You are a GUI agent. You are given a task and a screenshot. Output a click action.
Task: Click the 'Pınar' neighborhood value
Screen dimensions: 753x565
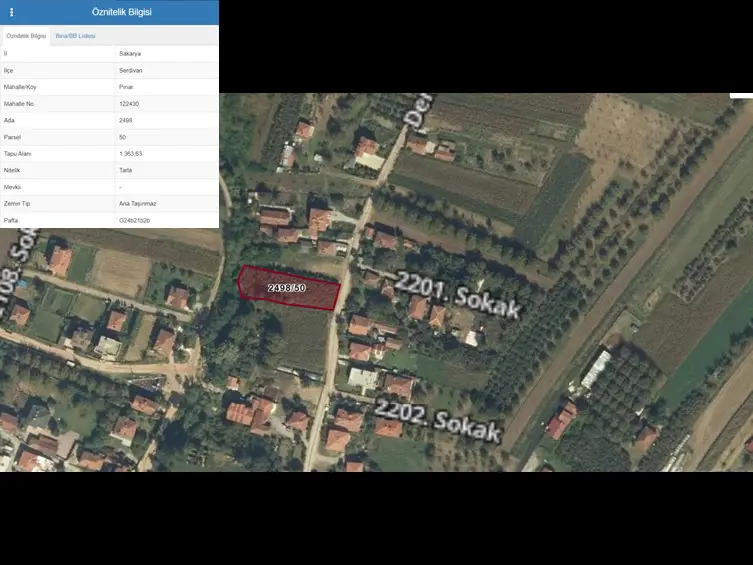tap(126, 87)
